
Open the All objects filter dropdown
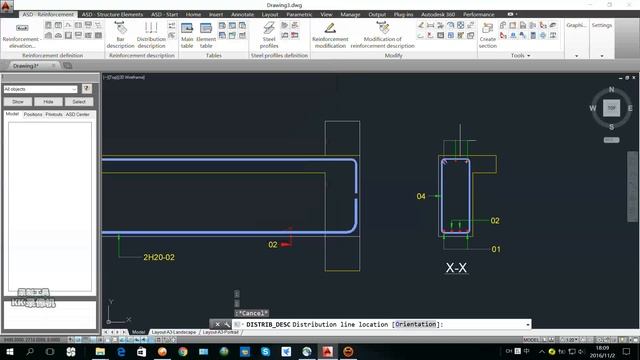tap(40, 89)
